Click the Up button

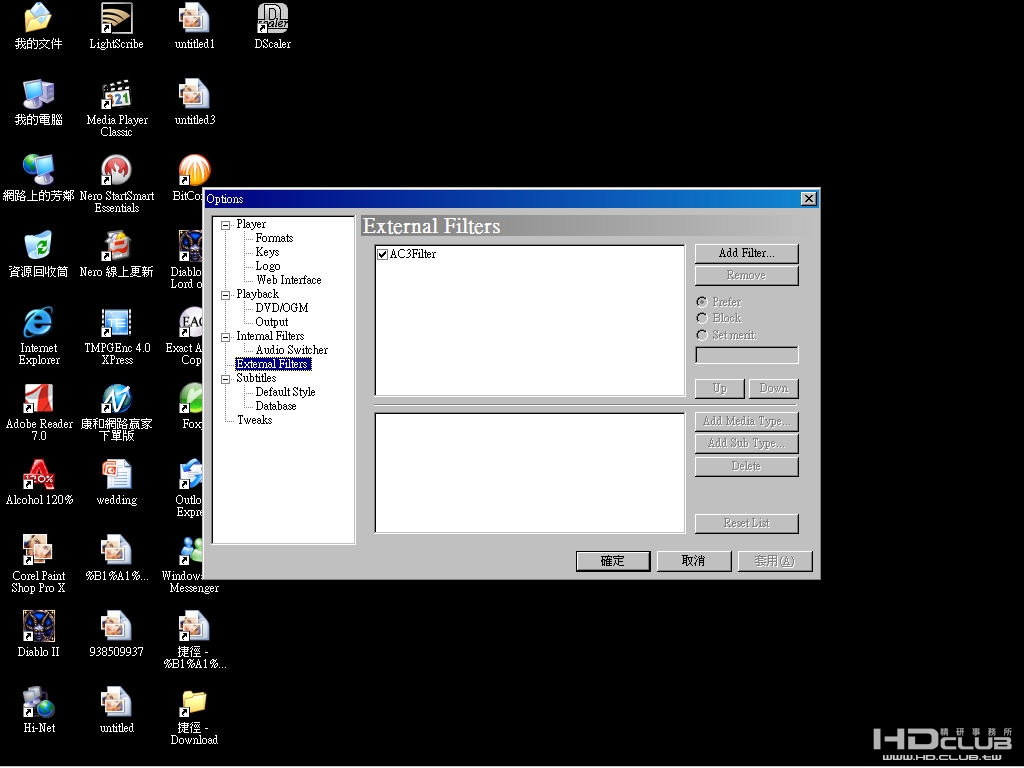click(x=720, y=389)
